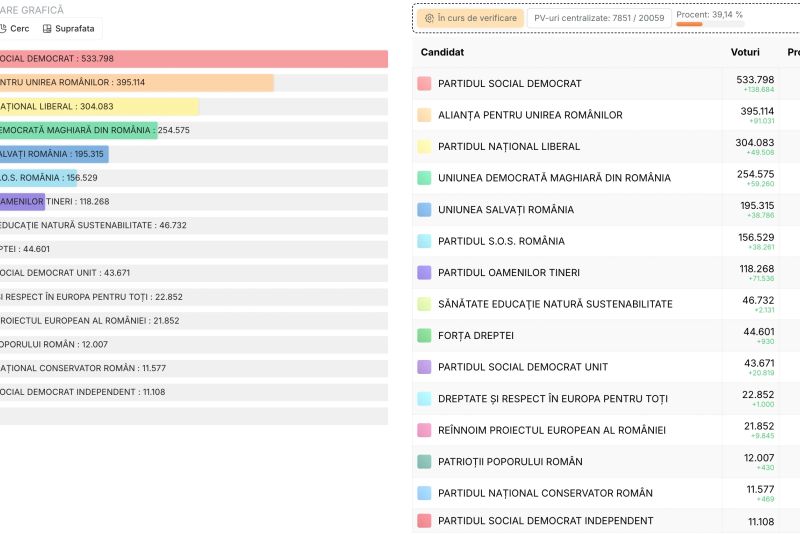Sort the table by Candidat column header
Screen dimensions: 800x534
tap(442, 52)
